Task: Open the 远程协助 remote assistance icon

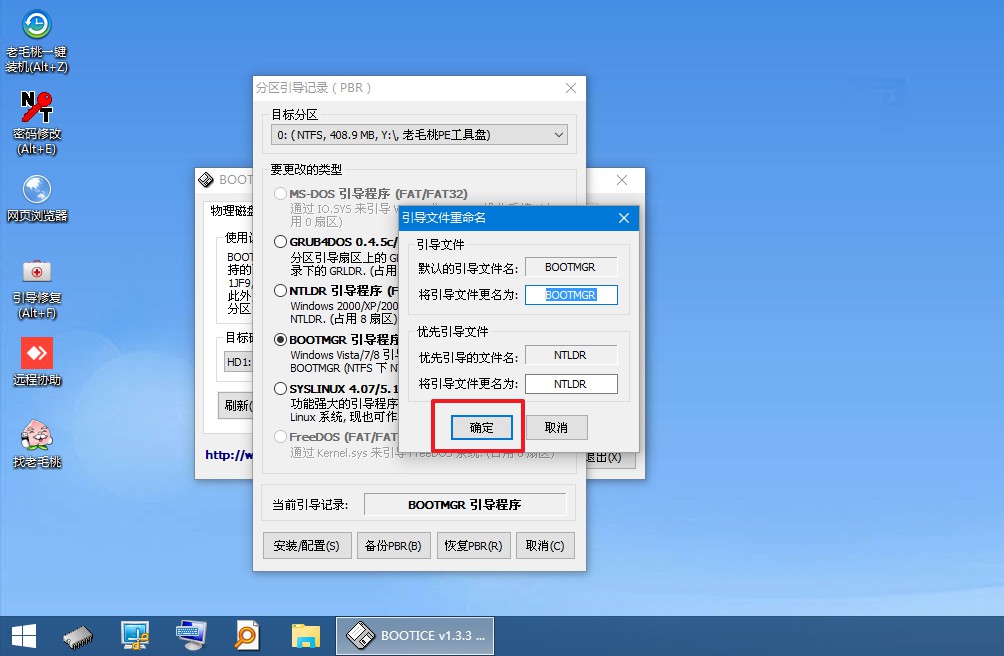Action: click(x=36, y=362)
